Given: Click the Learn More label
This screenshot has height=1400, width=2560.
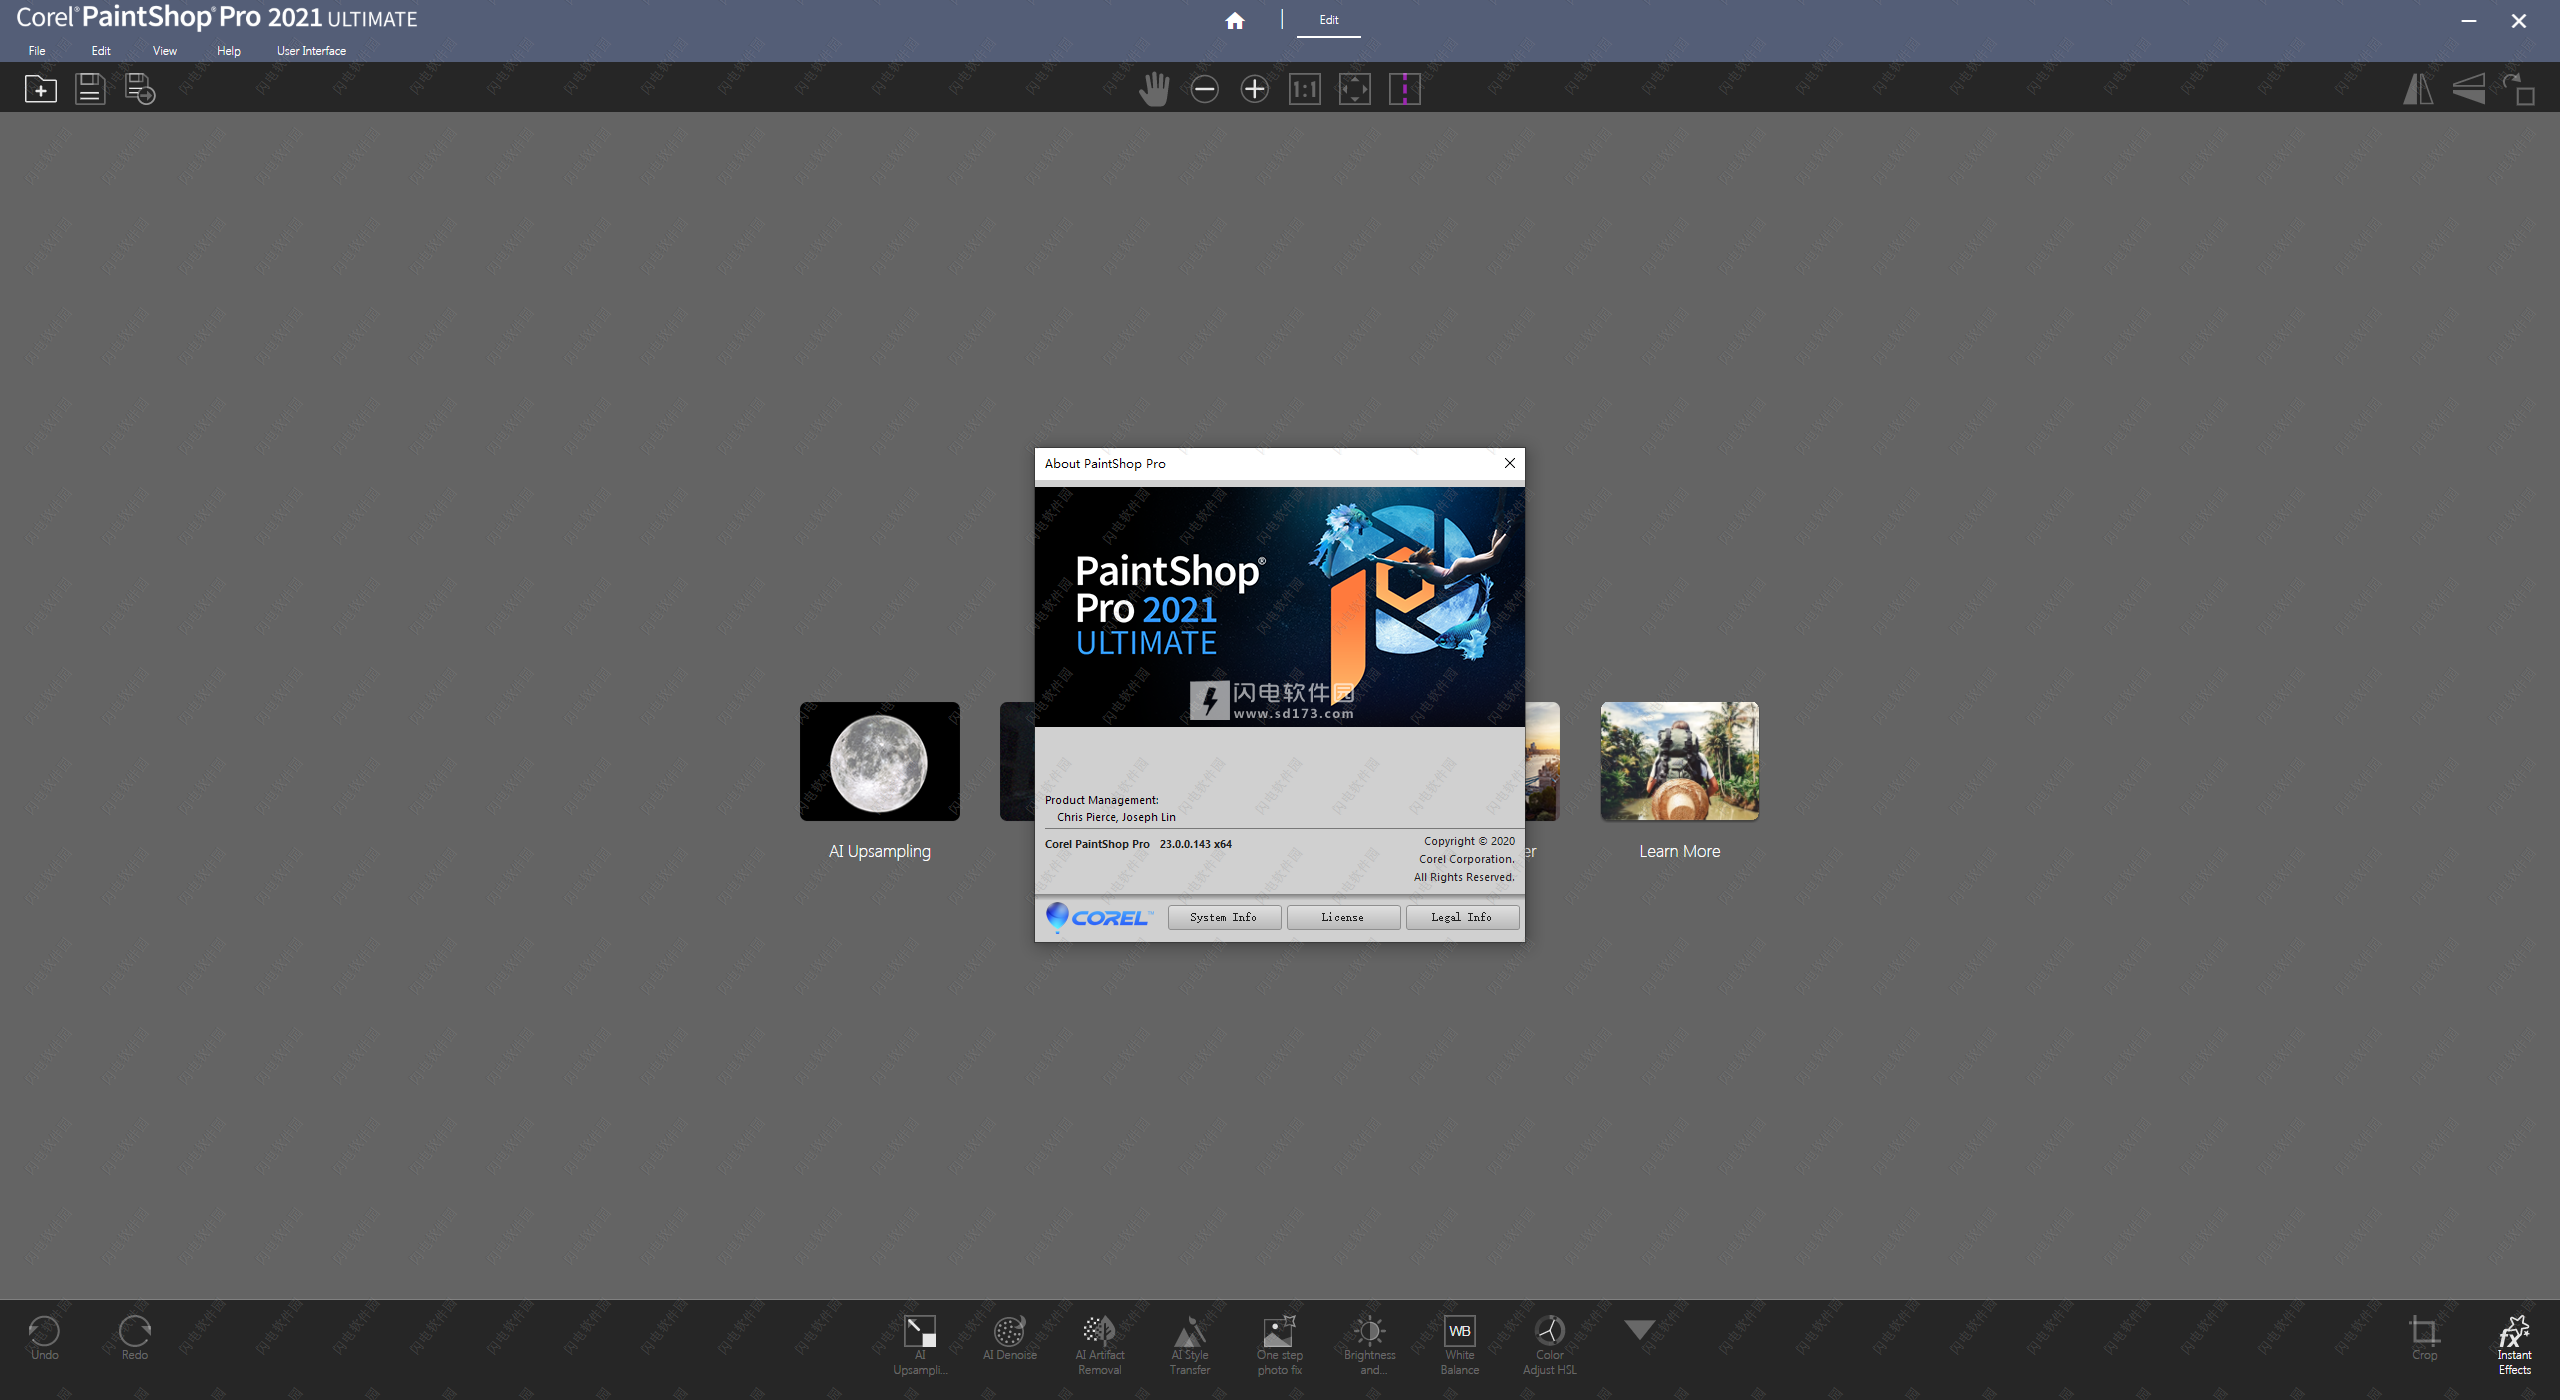Looking at the screenshot, I should 1680,851.
